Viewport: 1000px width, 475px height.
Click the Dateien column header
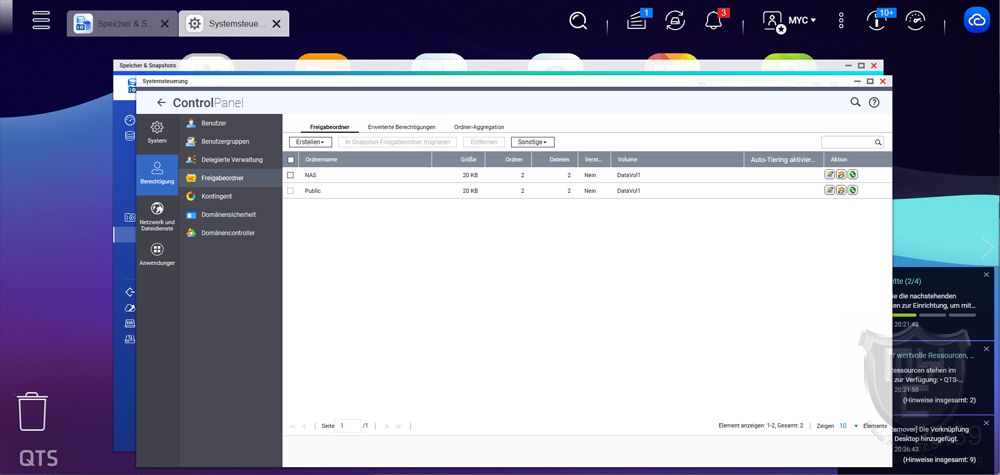click(x=555, y=159)
